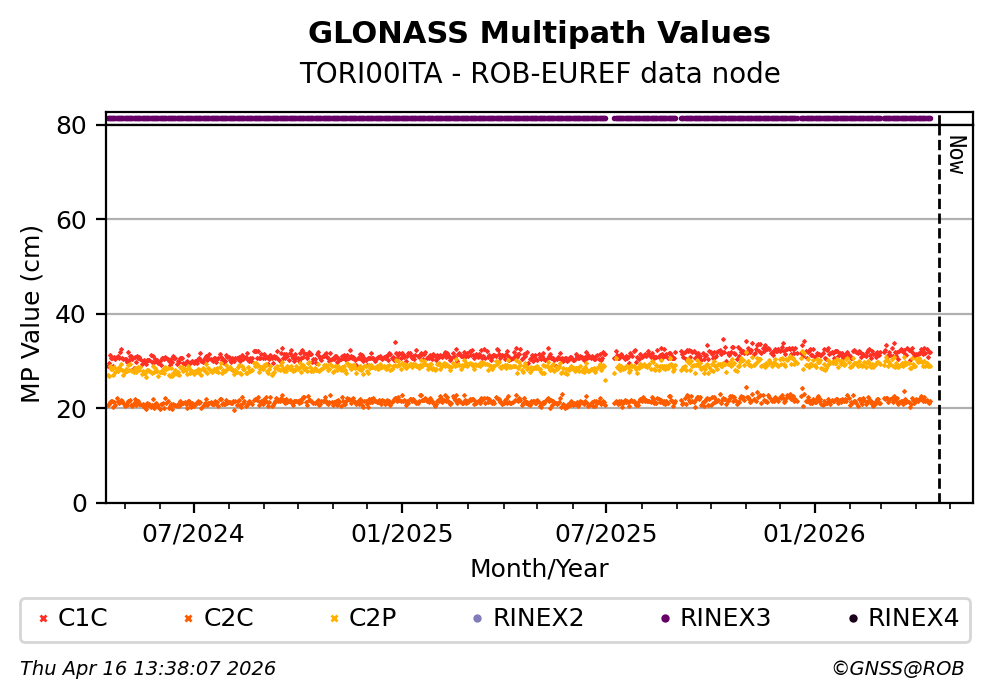Click the 07/2025 x-axis tick label
993x699 pixels.
(x=606, y=534)
